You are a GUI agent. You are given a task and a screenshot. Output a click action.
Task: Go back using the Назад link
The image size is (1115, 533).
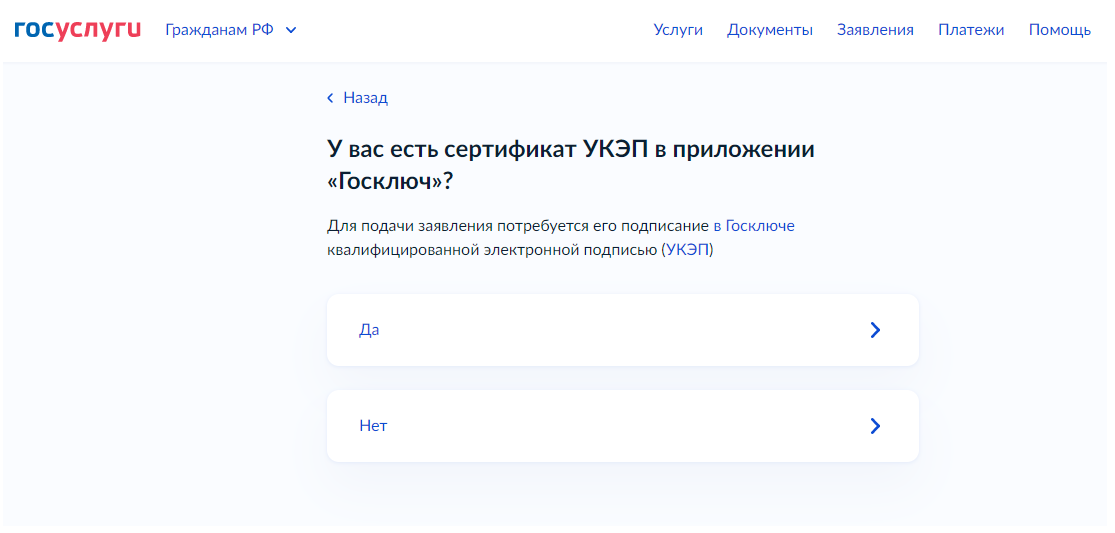pyautogui.click(x=357, y=98)
